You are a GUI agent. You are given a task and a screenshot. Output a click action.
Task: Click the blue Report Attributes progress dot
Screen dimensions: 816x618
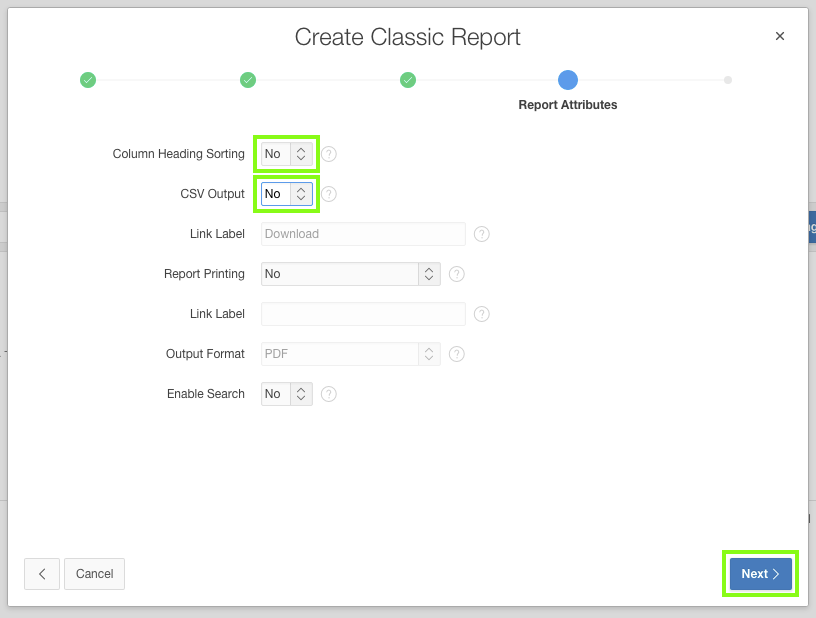tap(568, 80)
